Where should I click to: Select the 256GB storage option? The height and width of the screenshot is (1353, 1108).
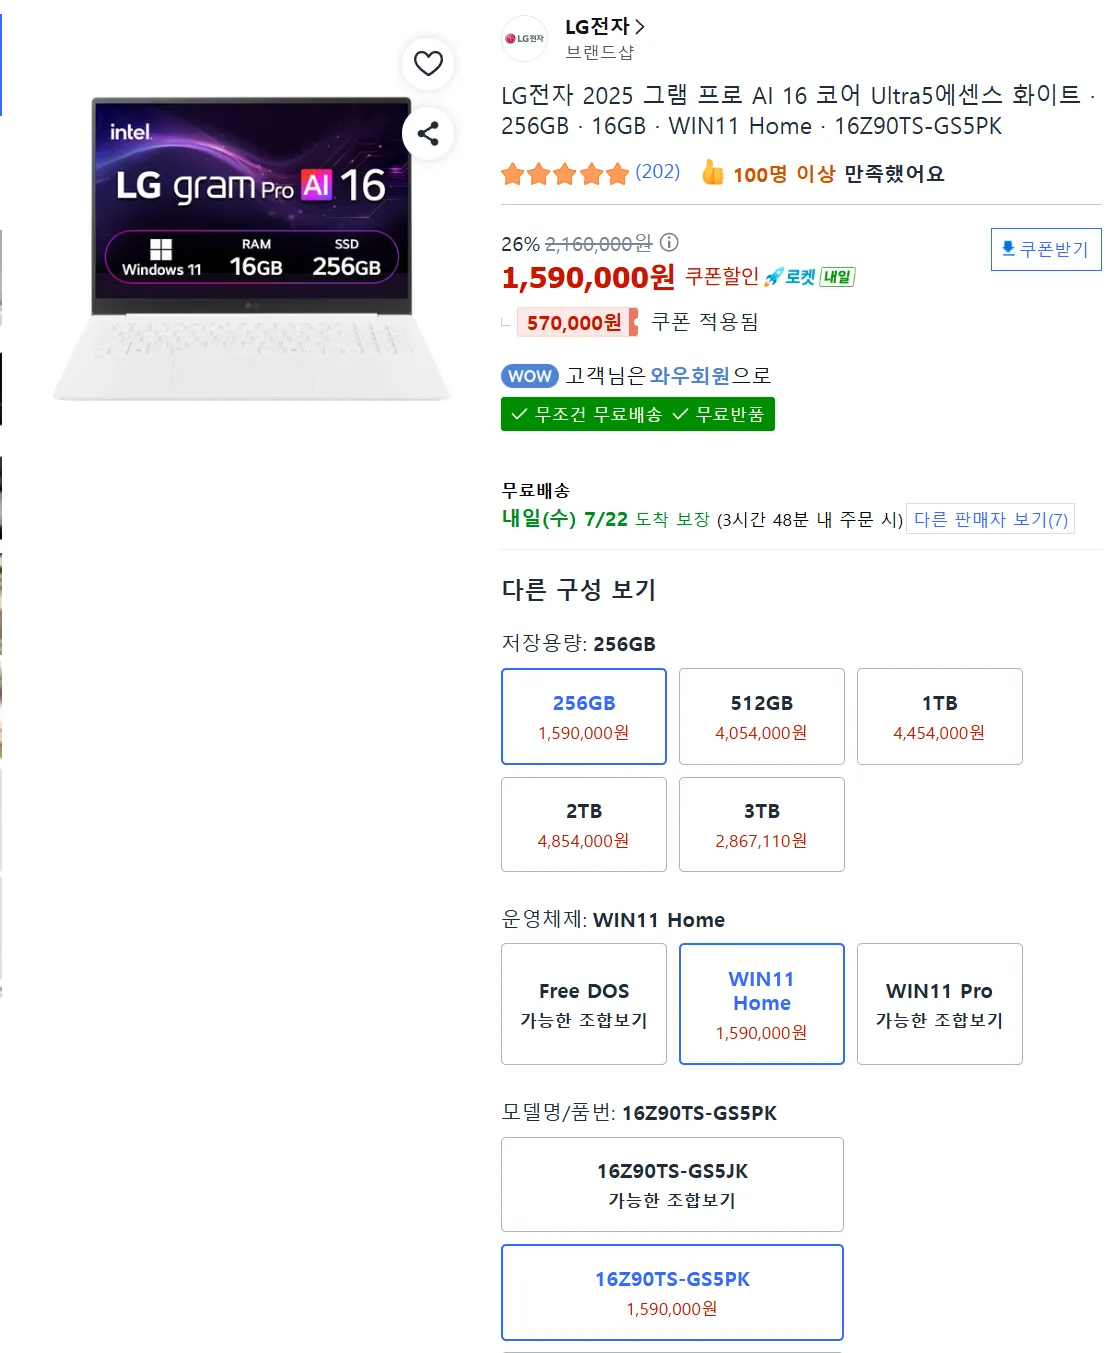[584, 716]
